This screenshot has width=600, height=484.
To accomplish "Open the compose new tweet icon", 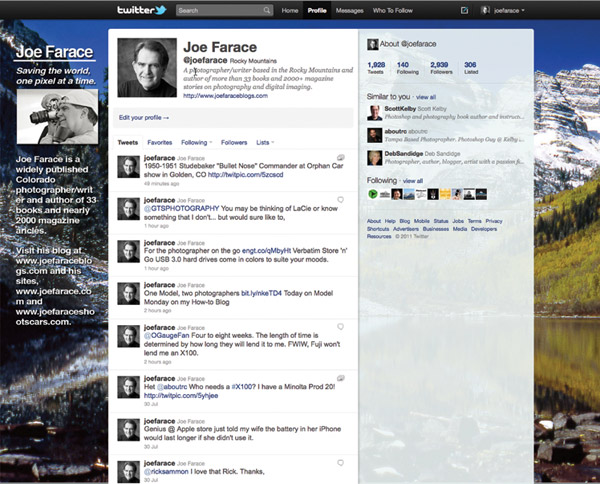I will point(464,10).
